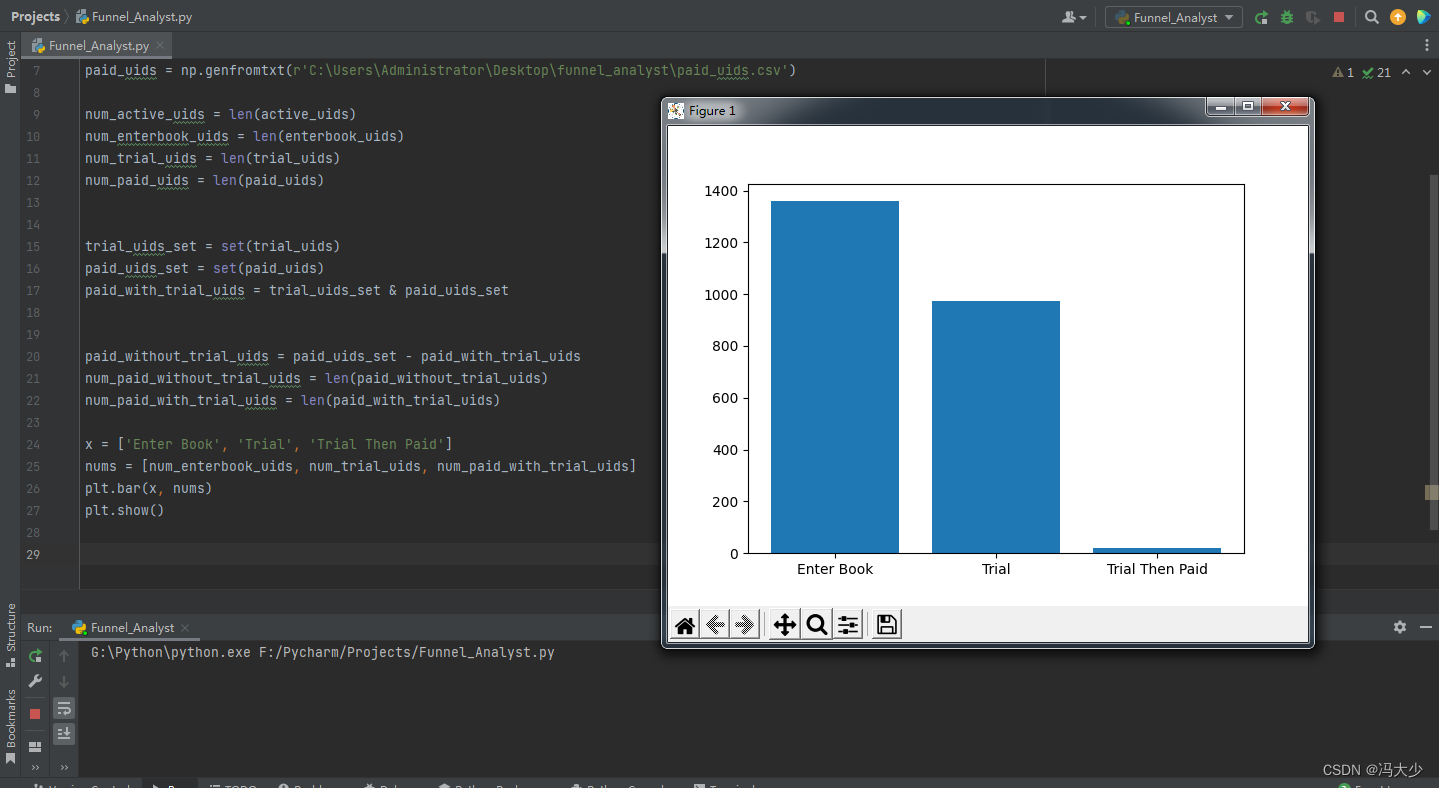
Task: Open the Run panel settings gear
Action: pos(1400,627)
